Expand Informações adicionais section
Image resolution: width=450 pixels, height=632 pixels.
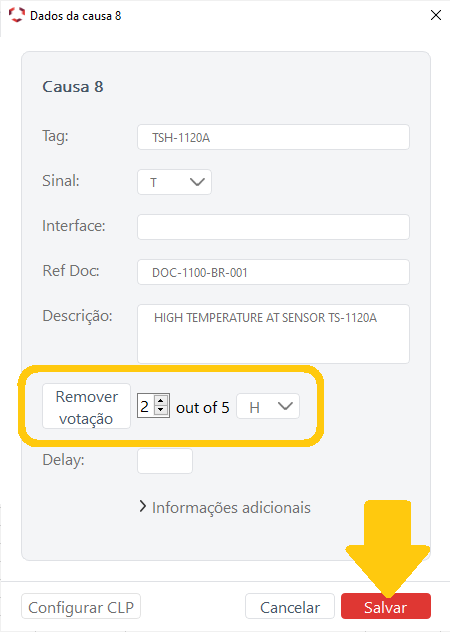225,507
